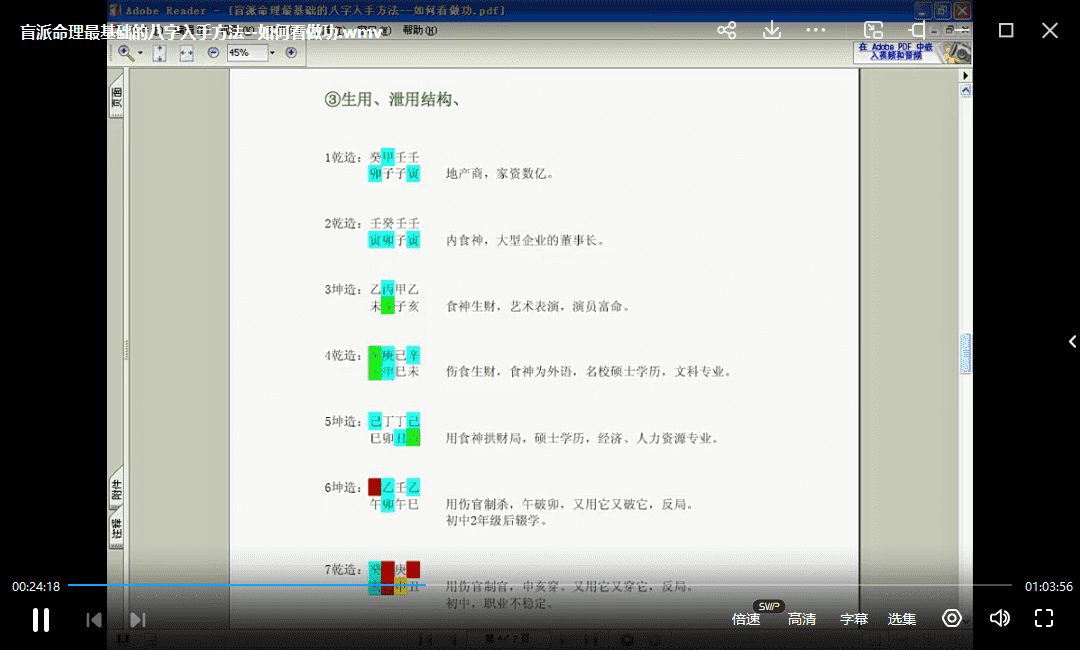Open the 帮助 menu in Adobe Reader
This screenshot has height=650, width=1080.
[419, 30]
